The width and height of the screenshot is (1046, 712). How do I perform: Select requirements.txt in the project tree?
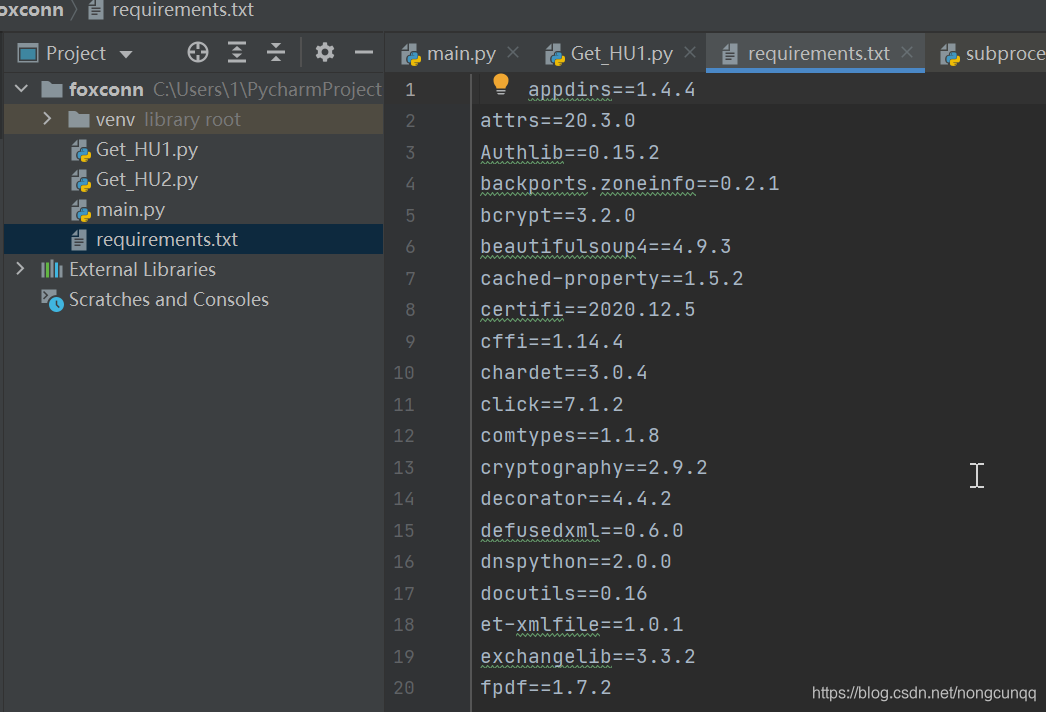167,240
